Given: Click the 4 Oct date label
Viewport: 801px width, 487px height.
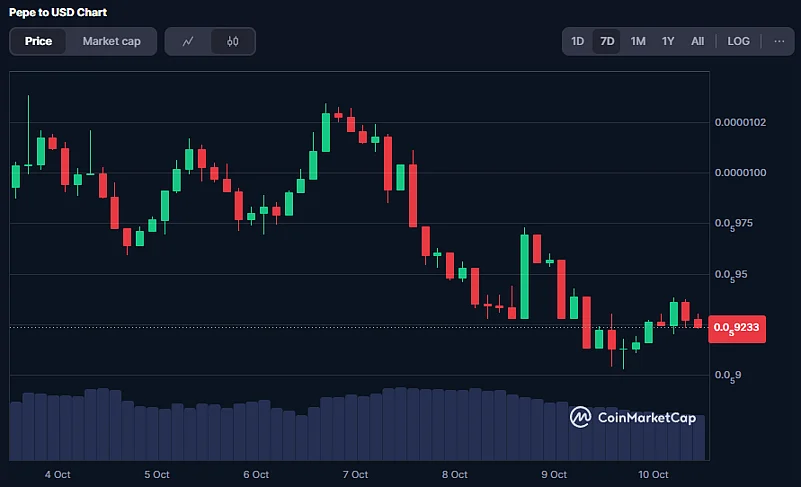Looking at the screenshot, I should click(x=56, y=474).
